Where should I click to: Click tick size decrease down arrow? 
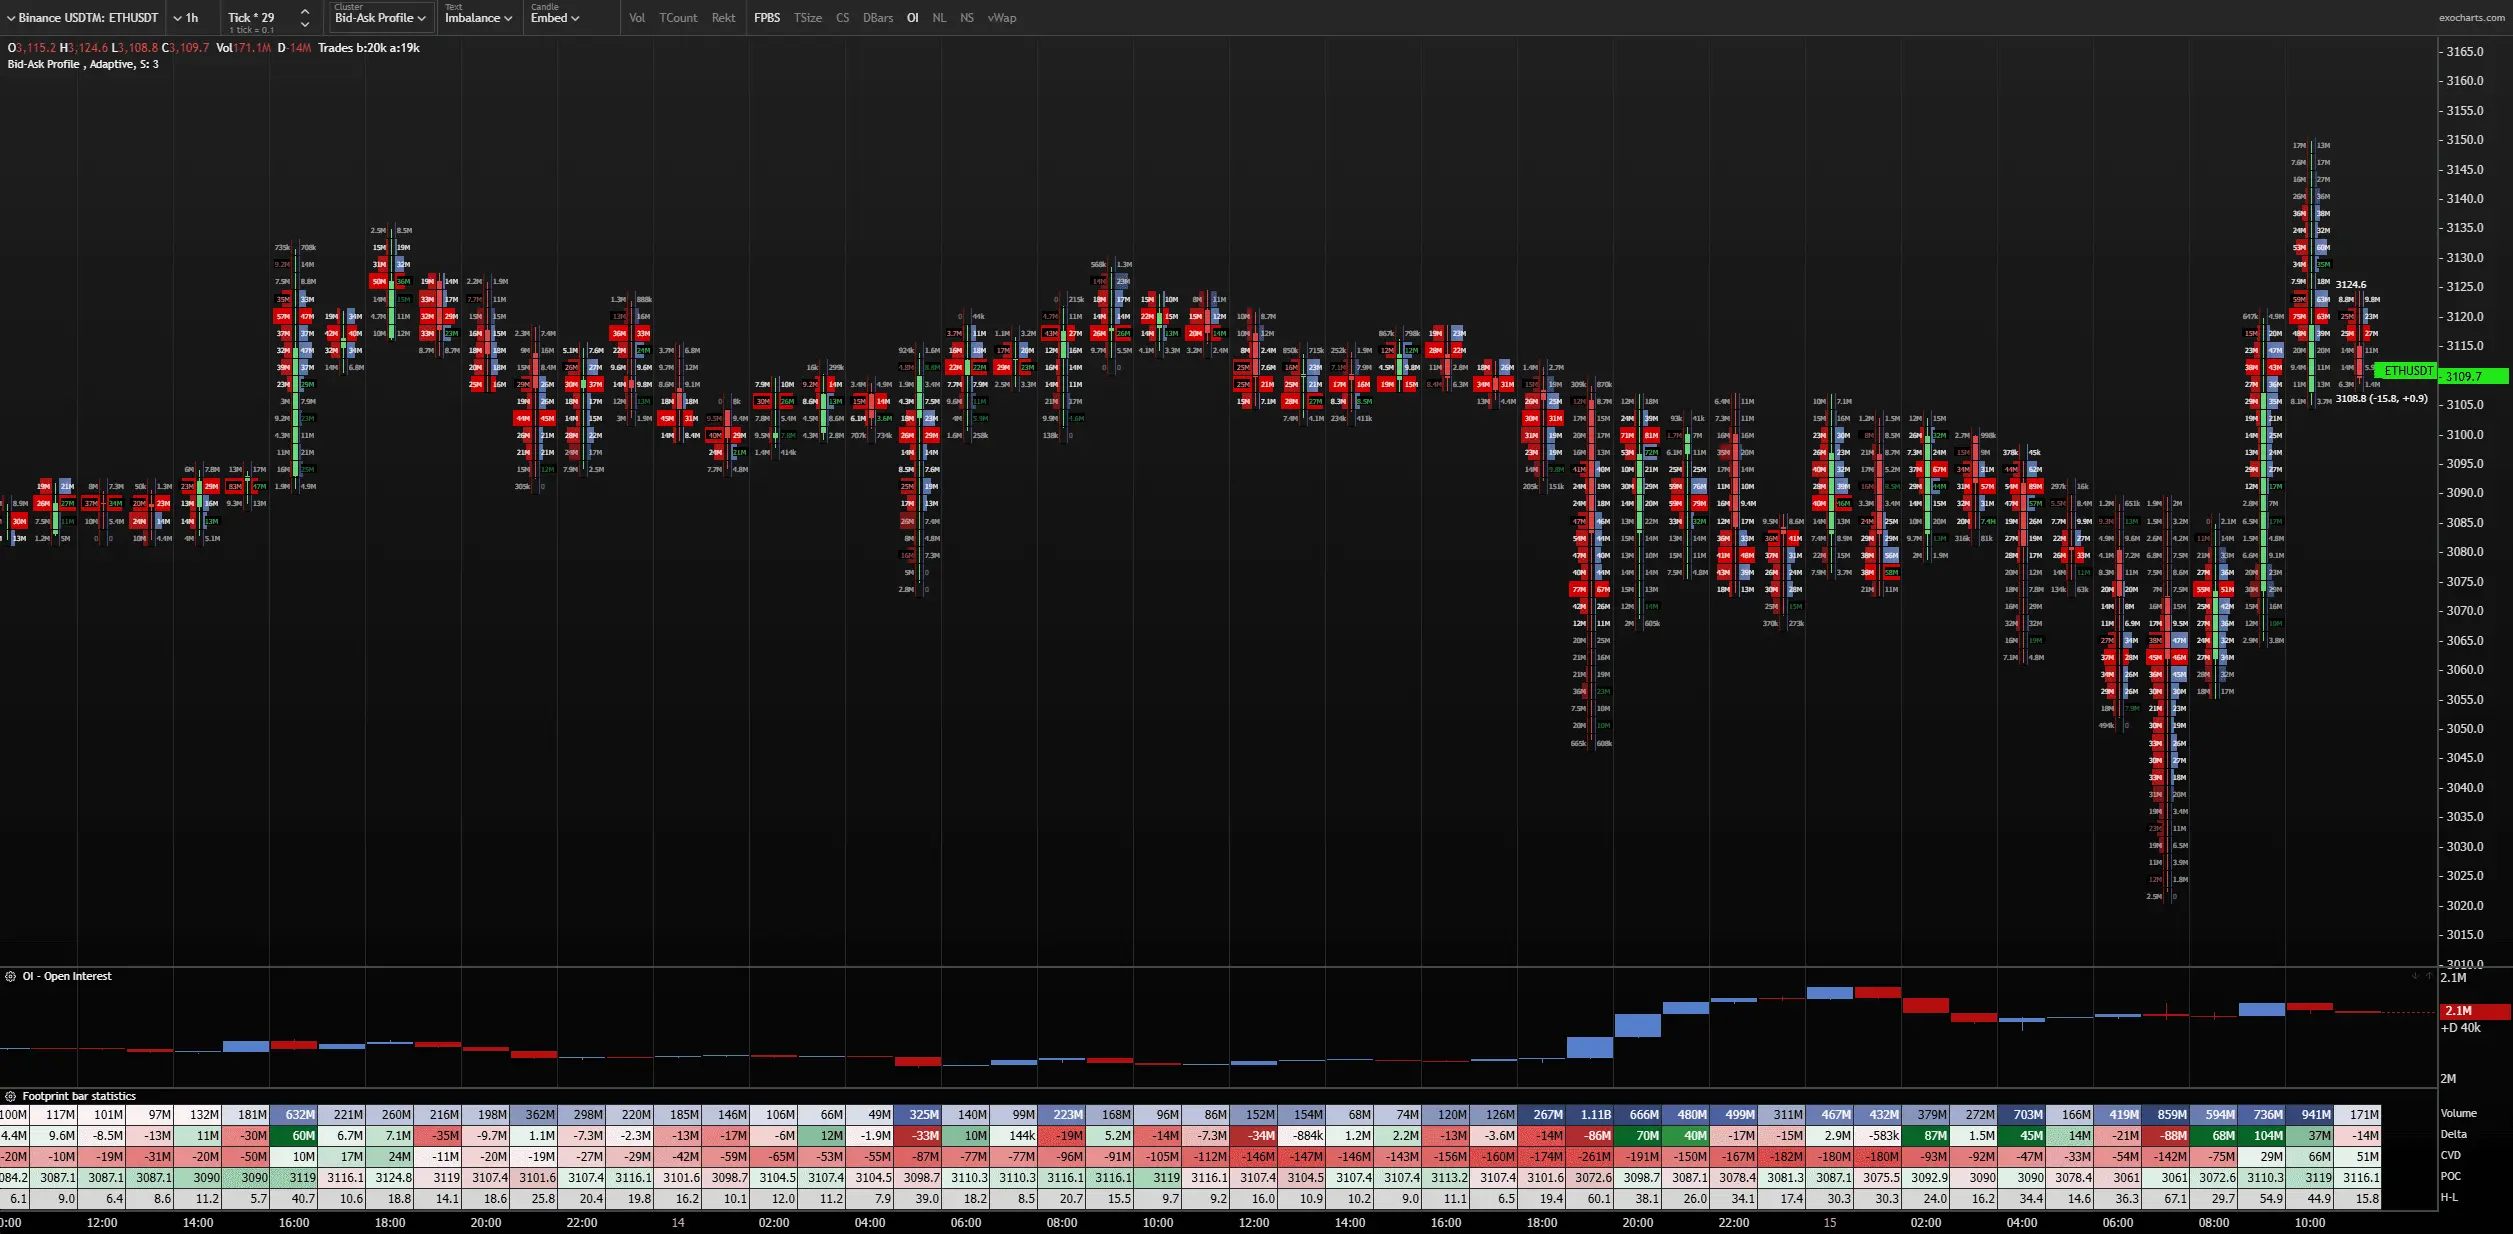click(x=305, y=25)
